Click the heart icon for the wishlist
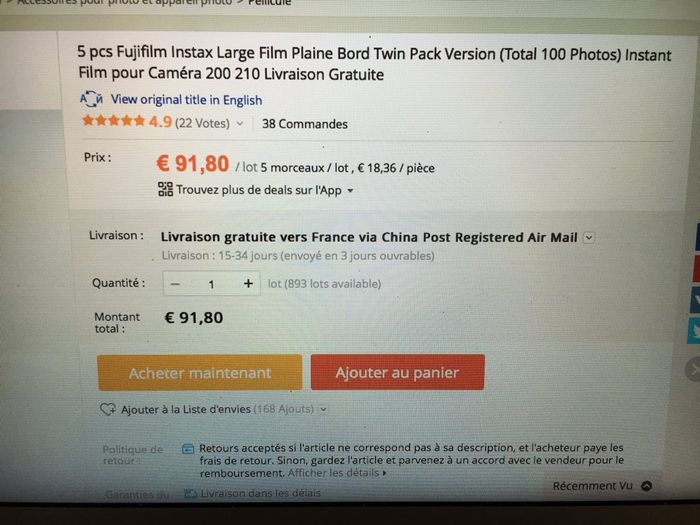700x525 pixels. pos(109,409)
